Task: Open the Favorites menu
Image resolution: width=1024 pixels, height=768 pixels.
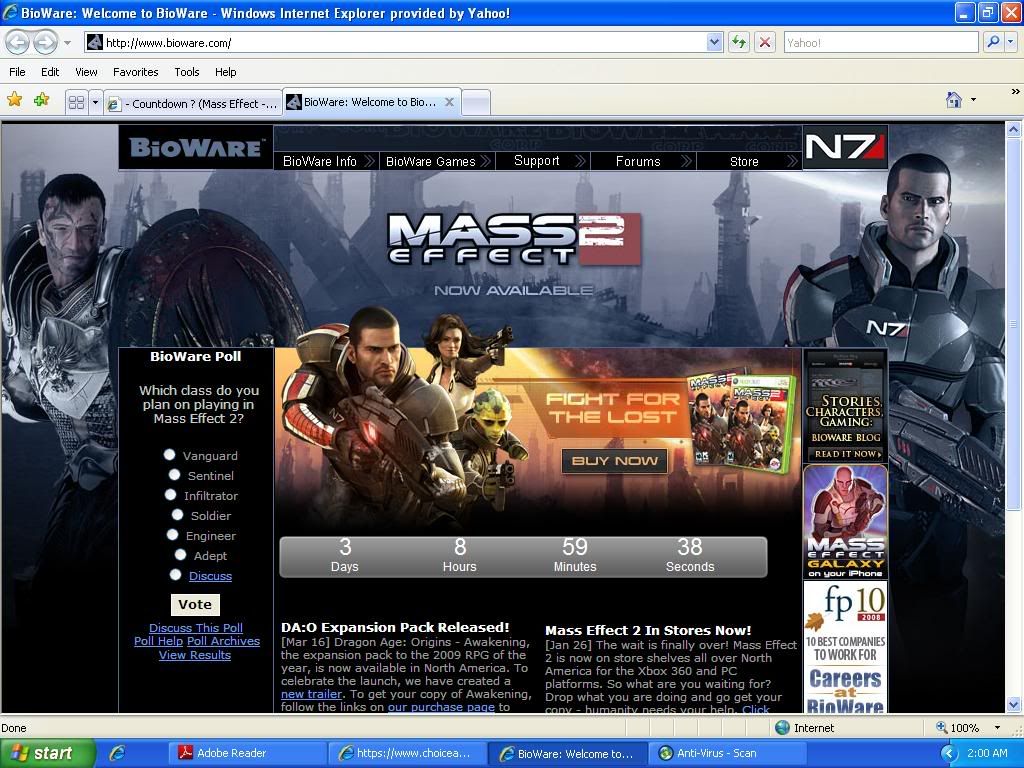Action: [135, 72]
